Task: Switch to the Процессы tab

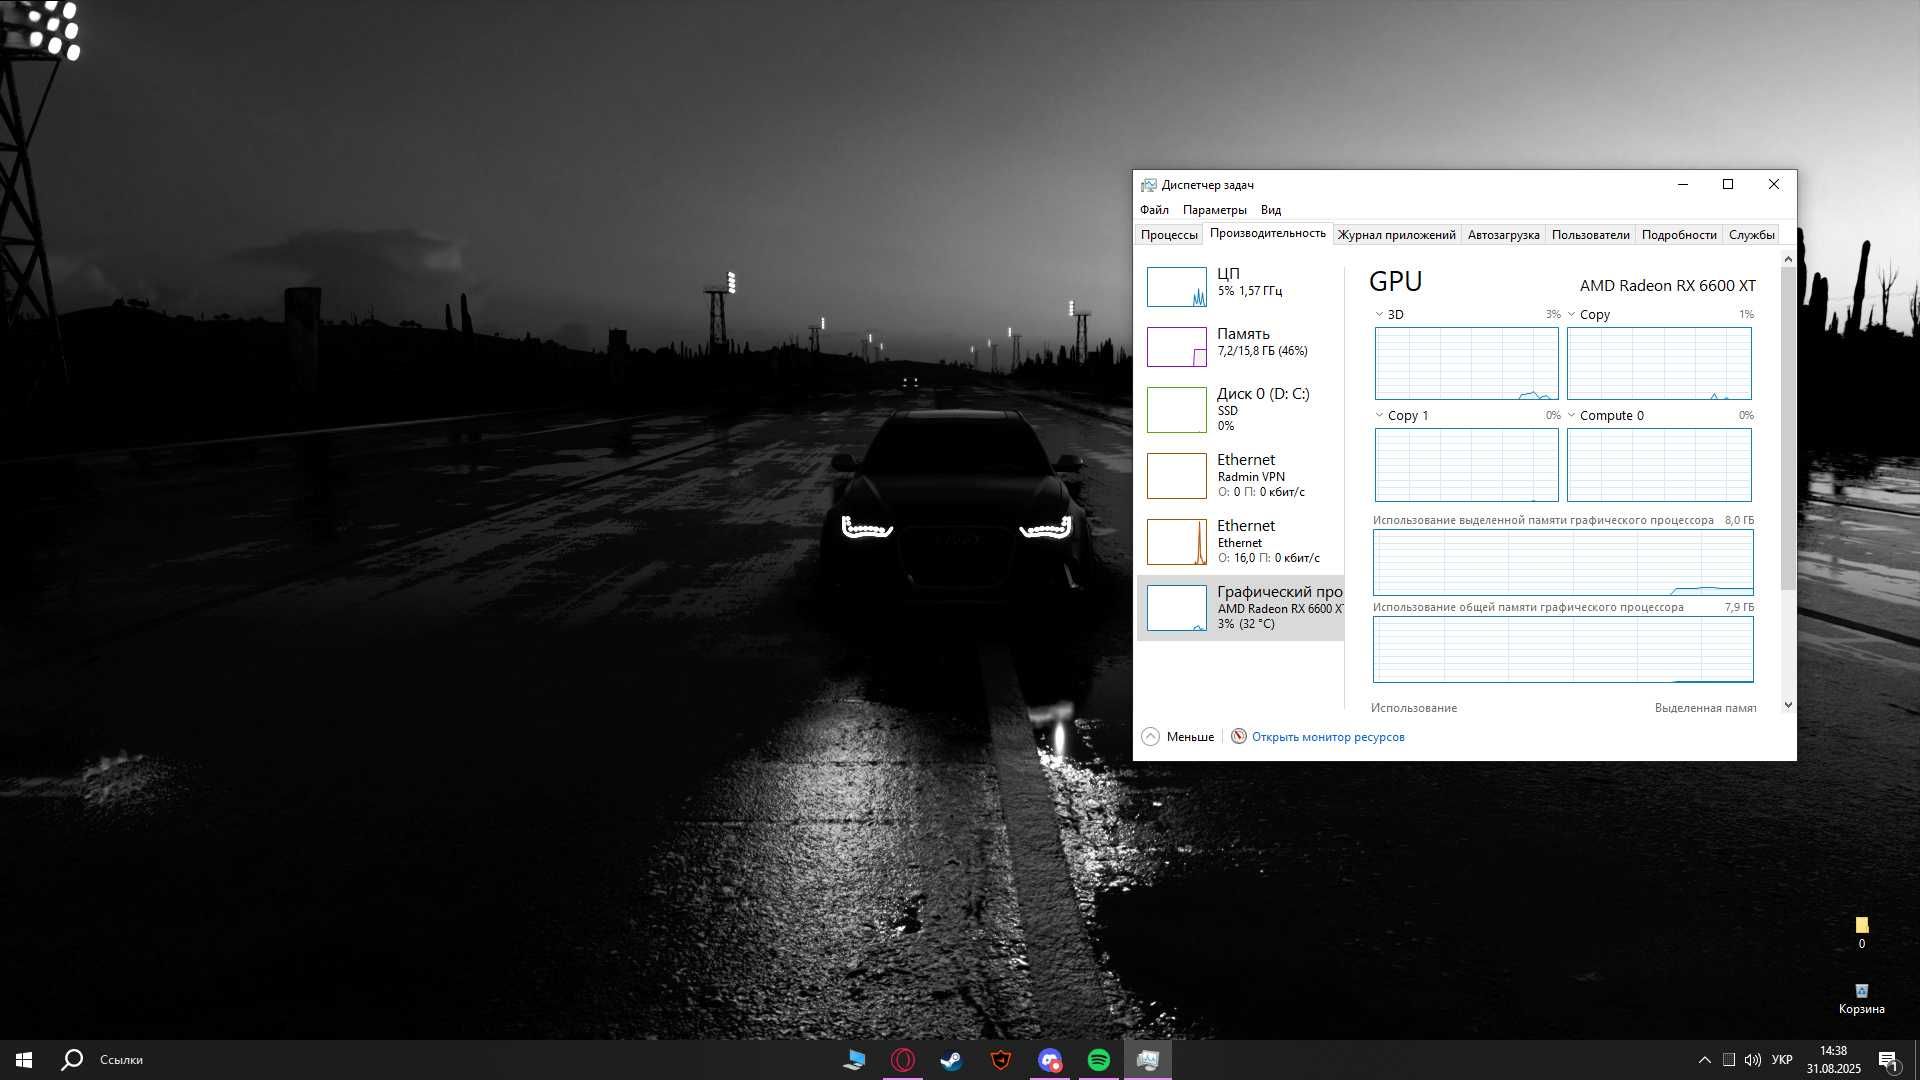Action: click(1169, 235)
